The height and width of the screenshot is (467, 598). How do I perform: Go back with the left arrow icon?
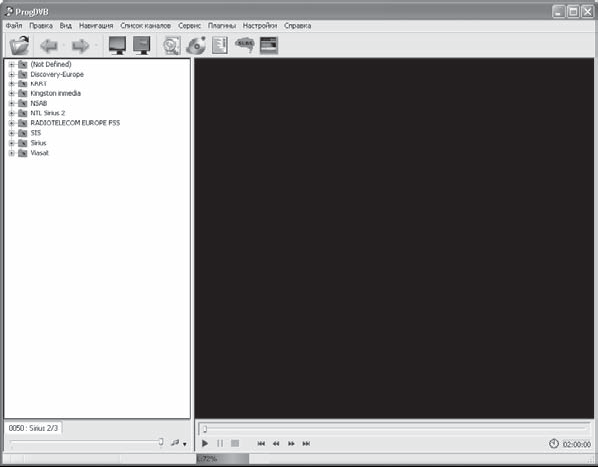(49, 46)
